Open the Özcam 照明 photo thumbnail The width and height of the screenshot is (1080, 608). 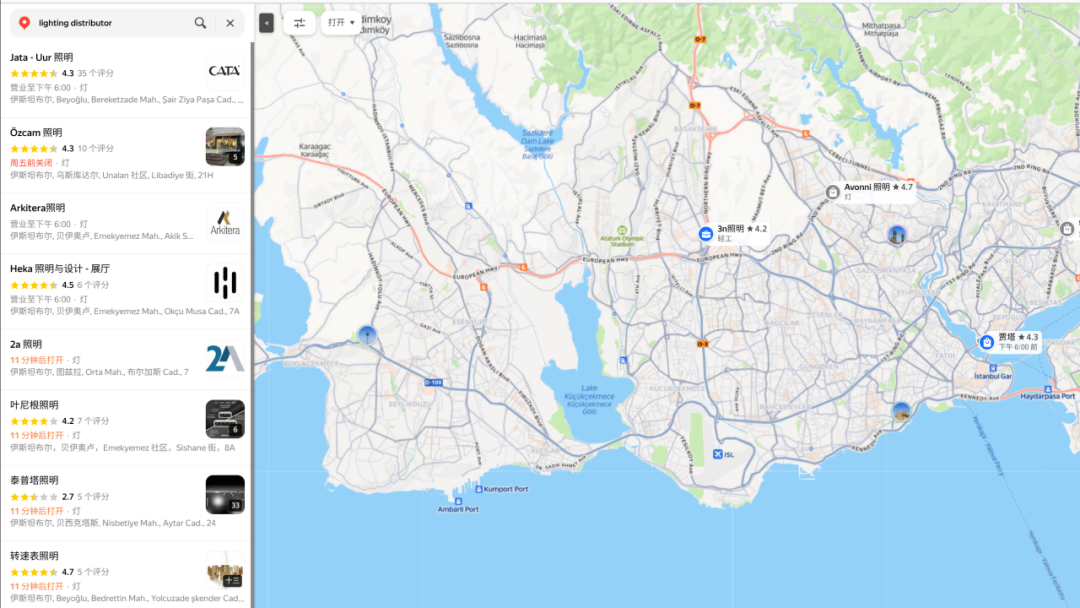(225, 146)
